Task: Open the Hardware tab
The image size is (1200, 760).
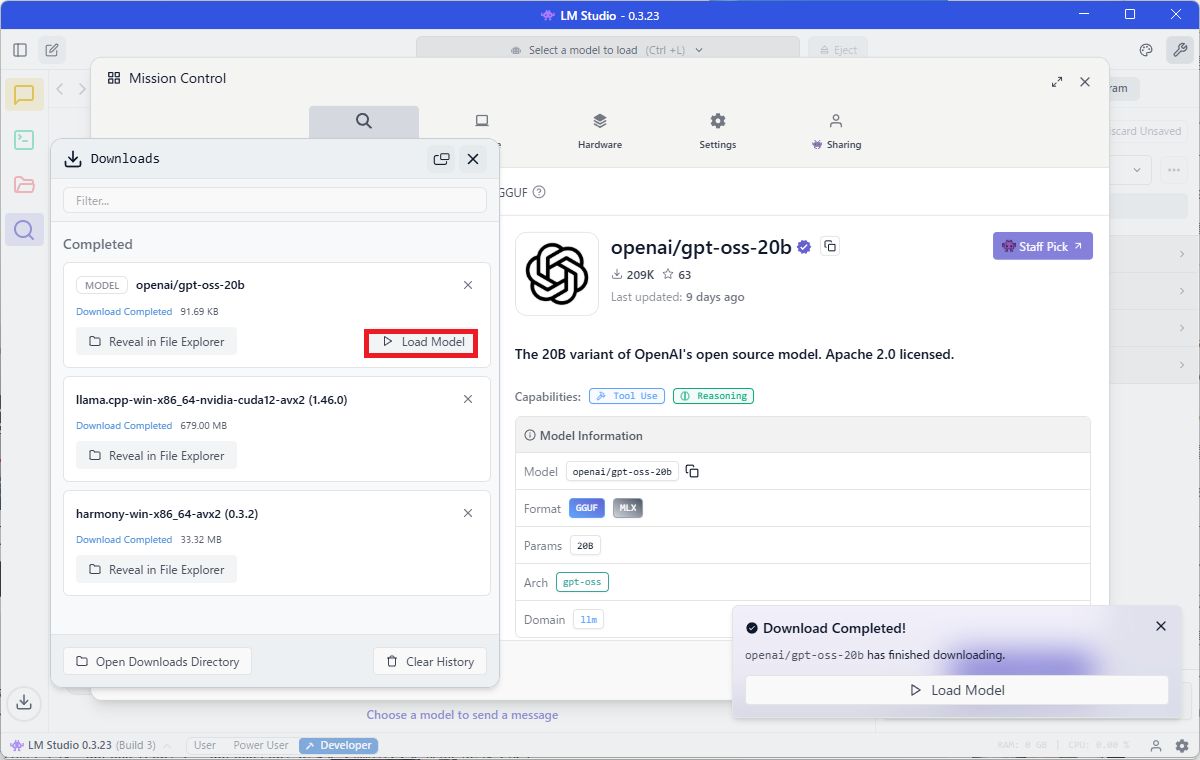Action: [x=600, y=130]
